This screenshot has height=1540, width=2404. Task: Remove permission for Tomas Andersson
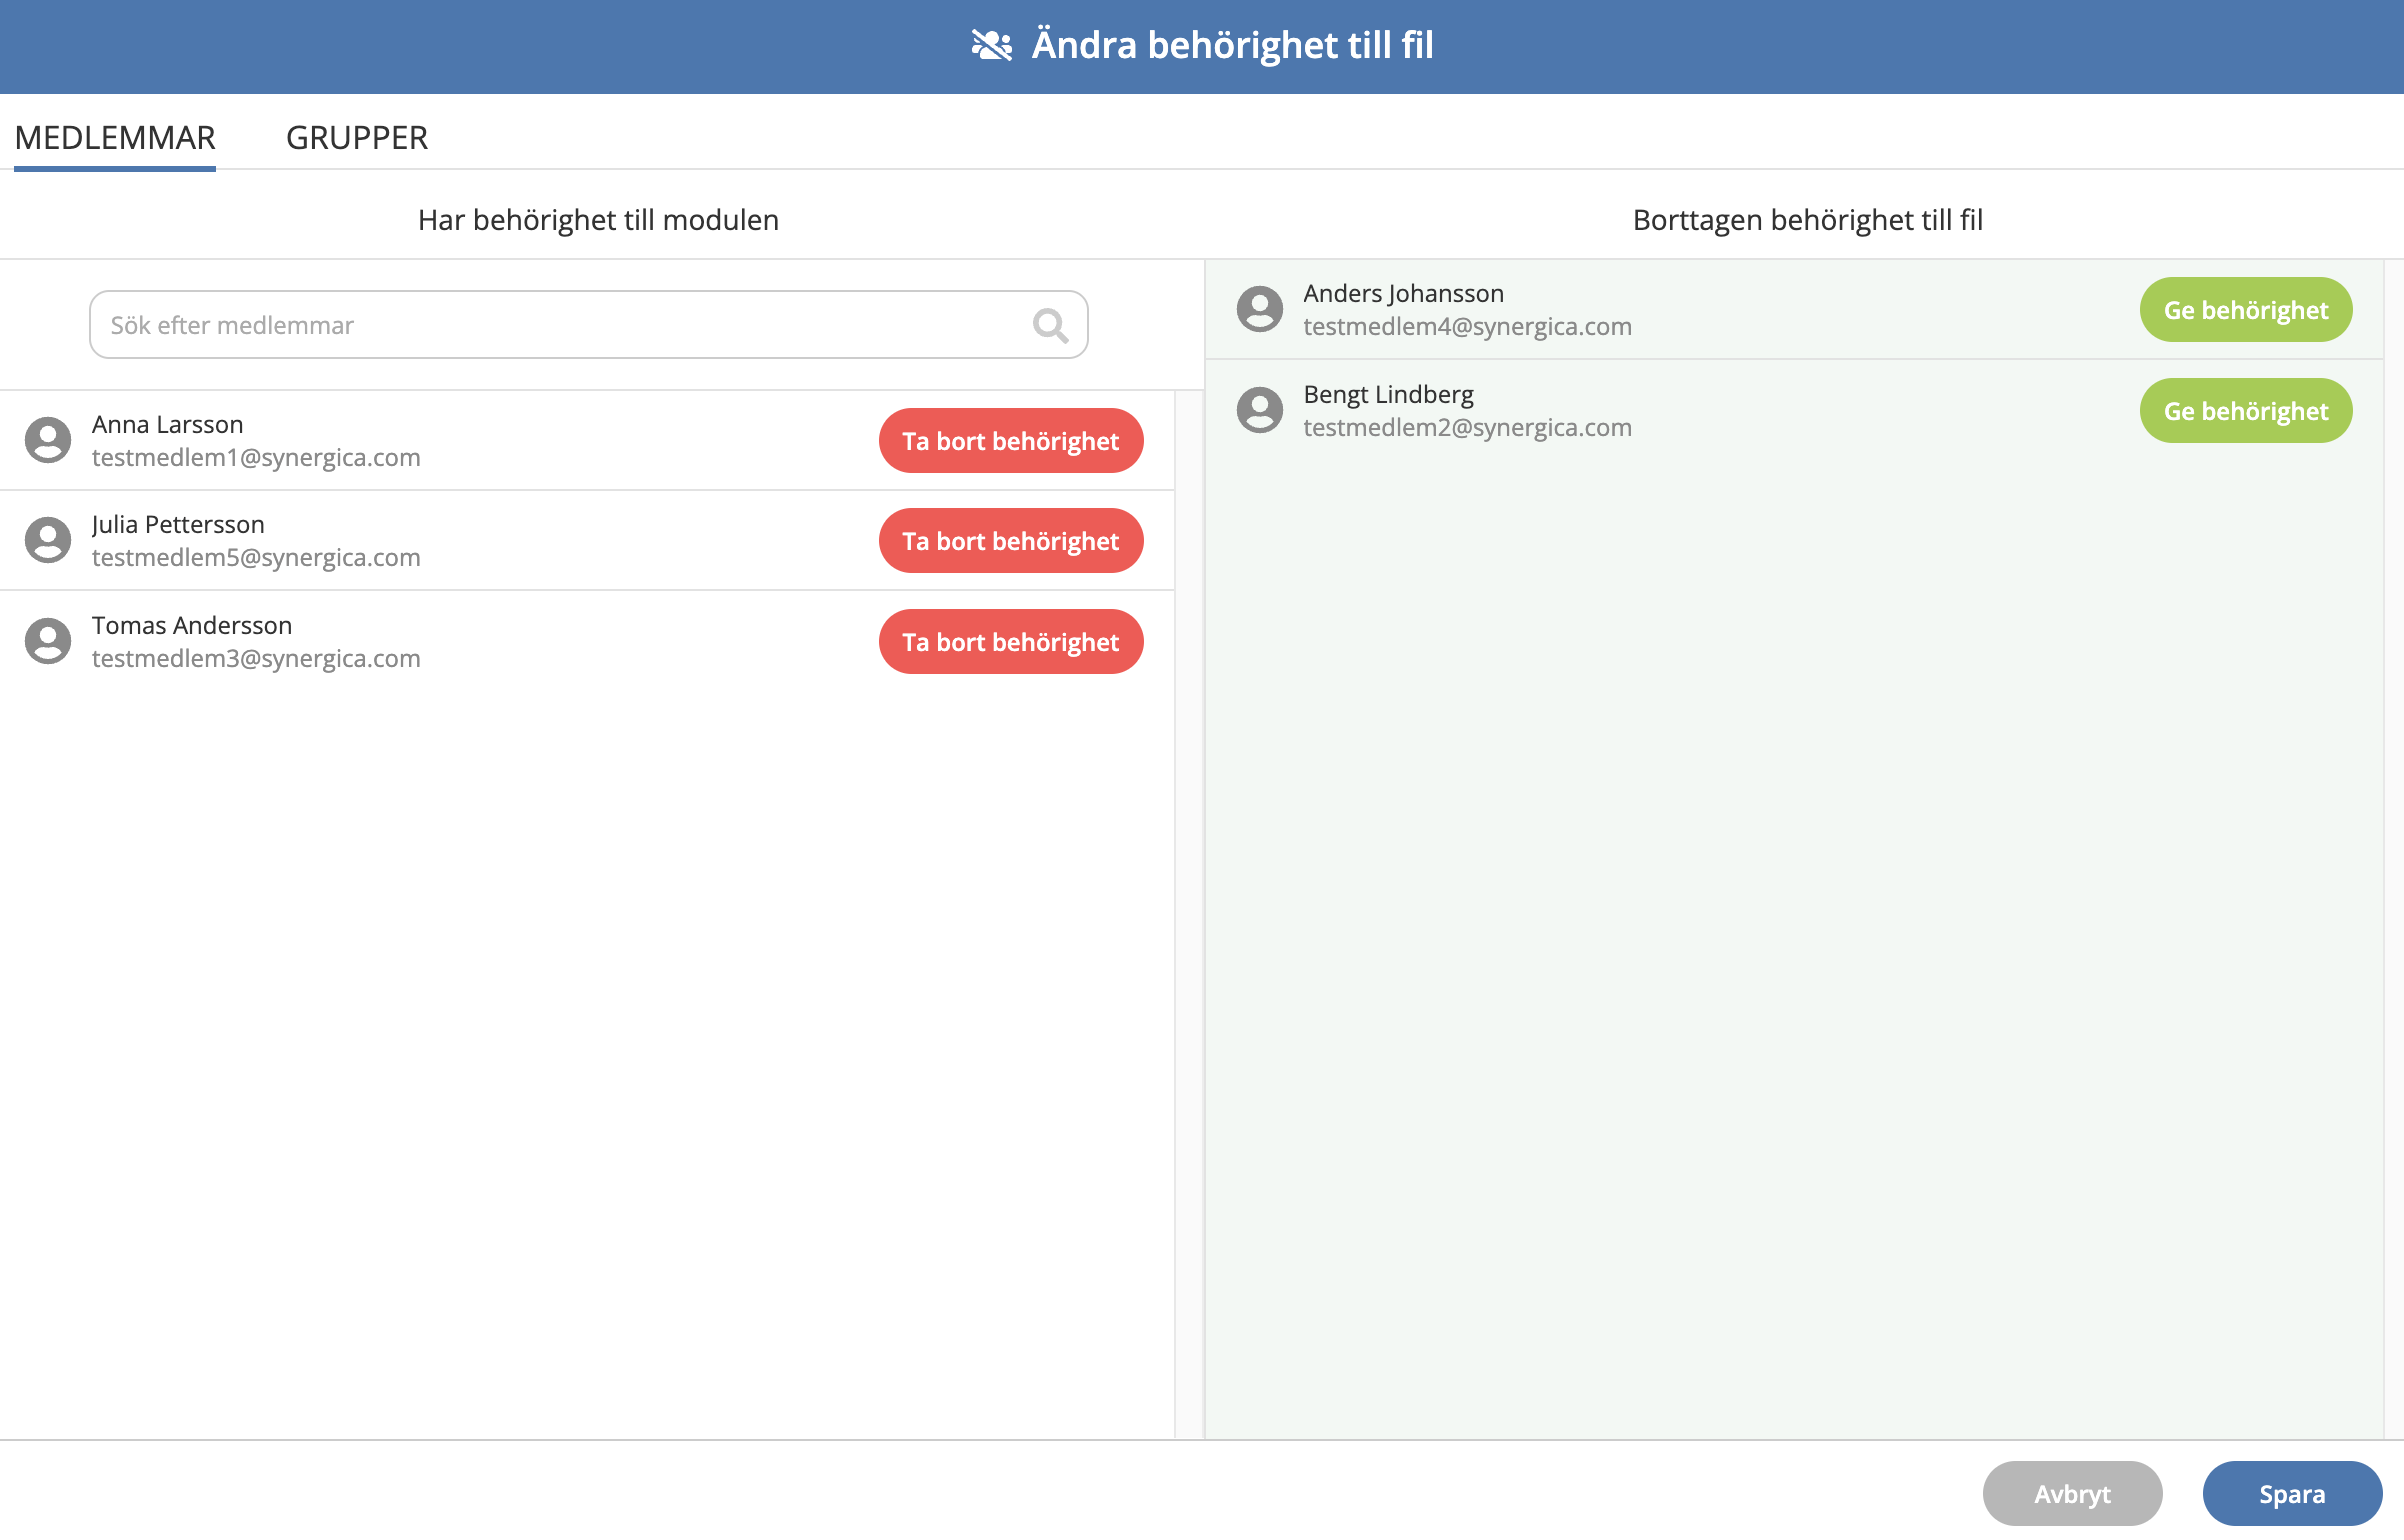pos(1011,641)
